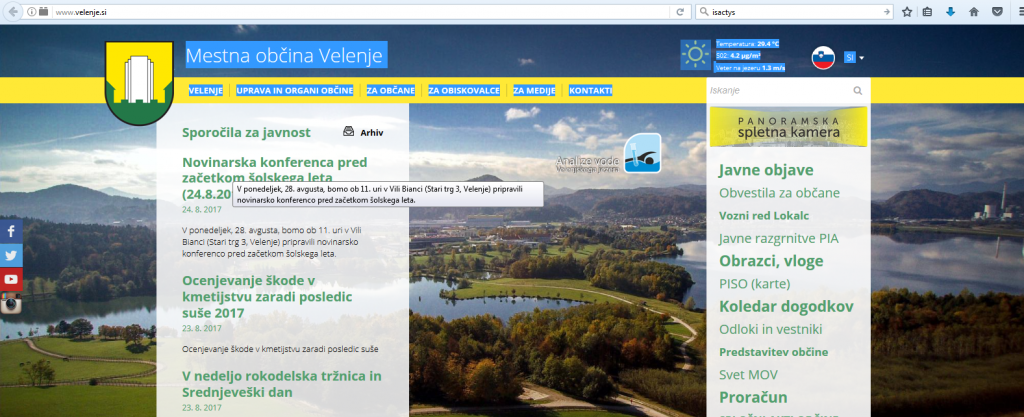
Task: Click the date 24. 8. 2017
Action: tap(202, 209)
